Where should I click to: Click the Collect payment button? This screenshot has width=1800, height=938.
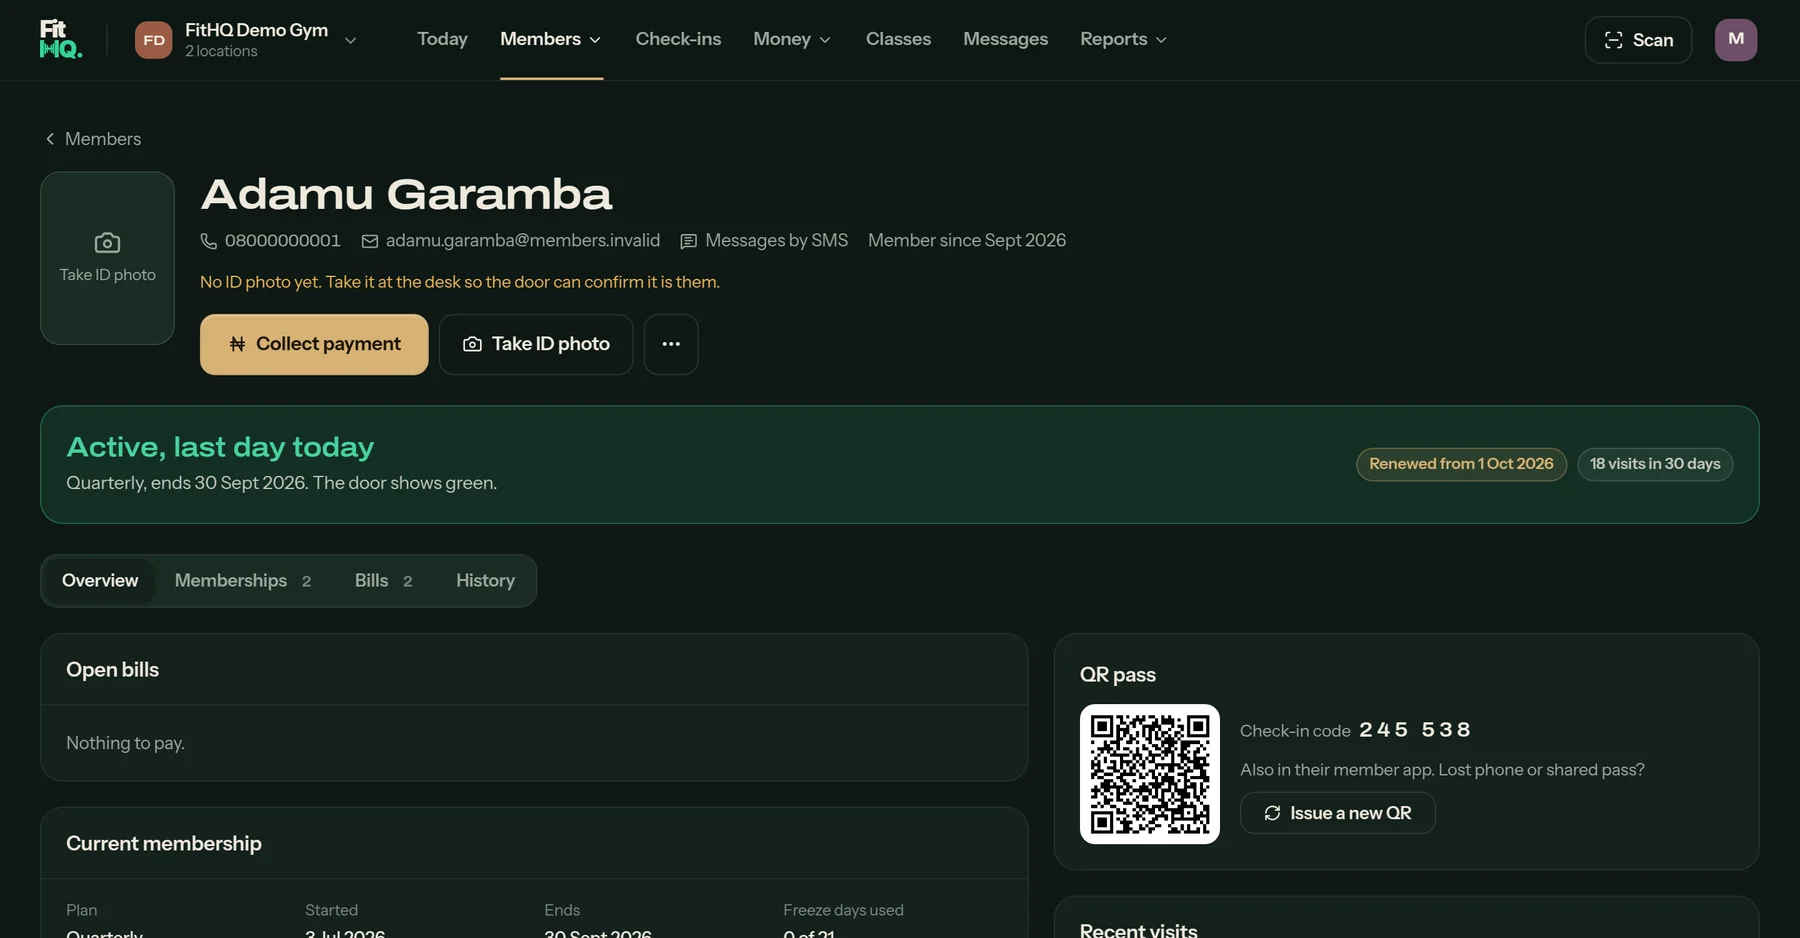(314, 344)
